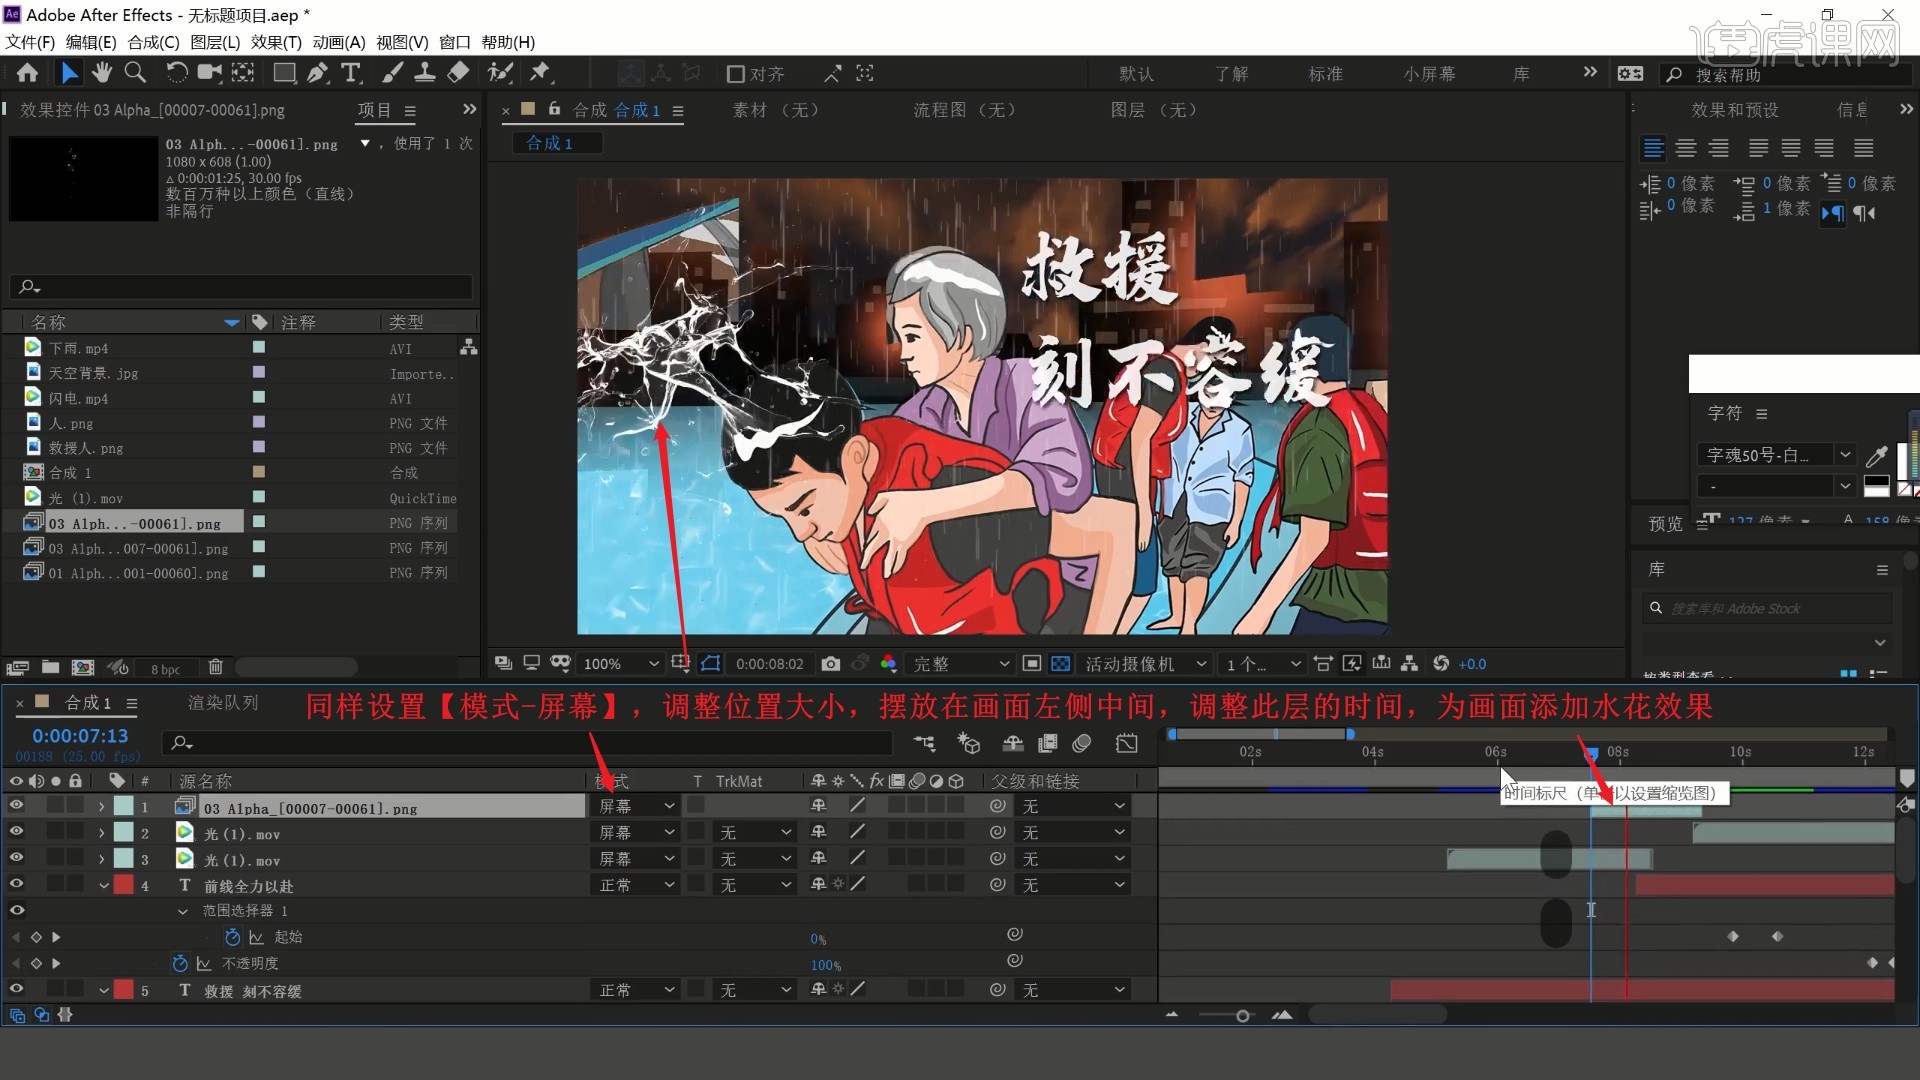
Task: Collapse 范围选择器 1 group
Action: click(x=182, y=911)
